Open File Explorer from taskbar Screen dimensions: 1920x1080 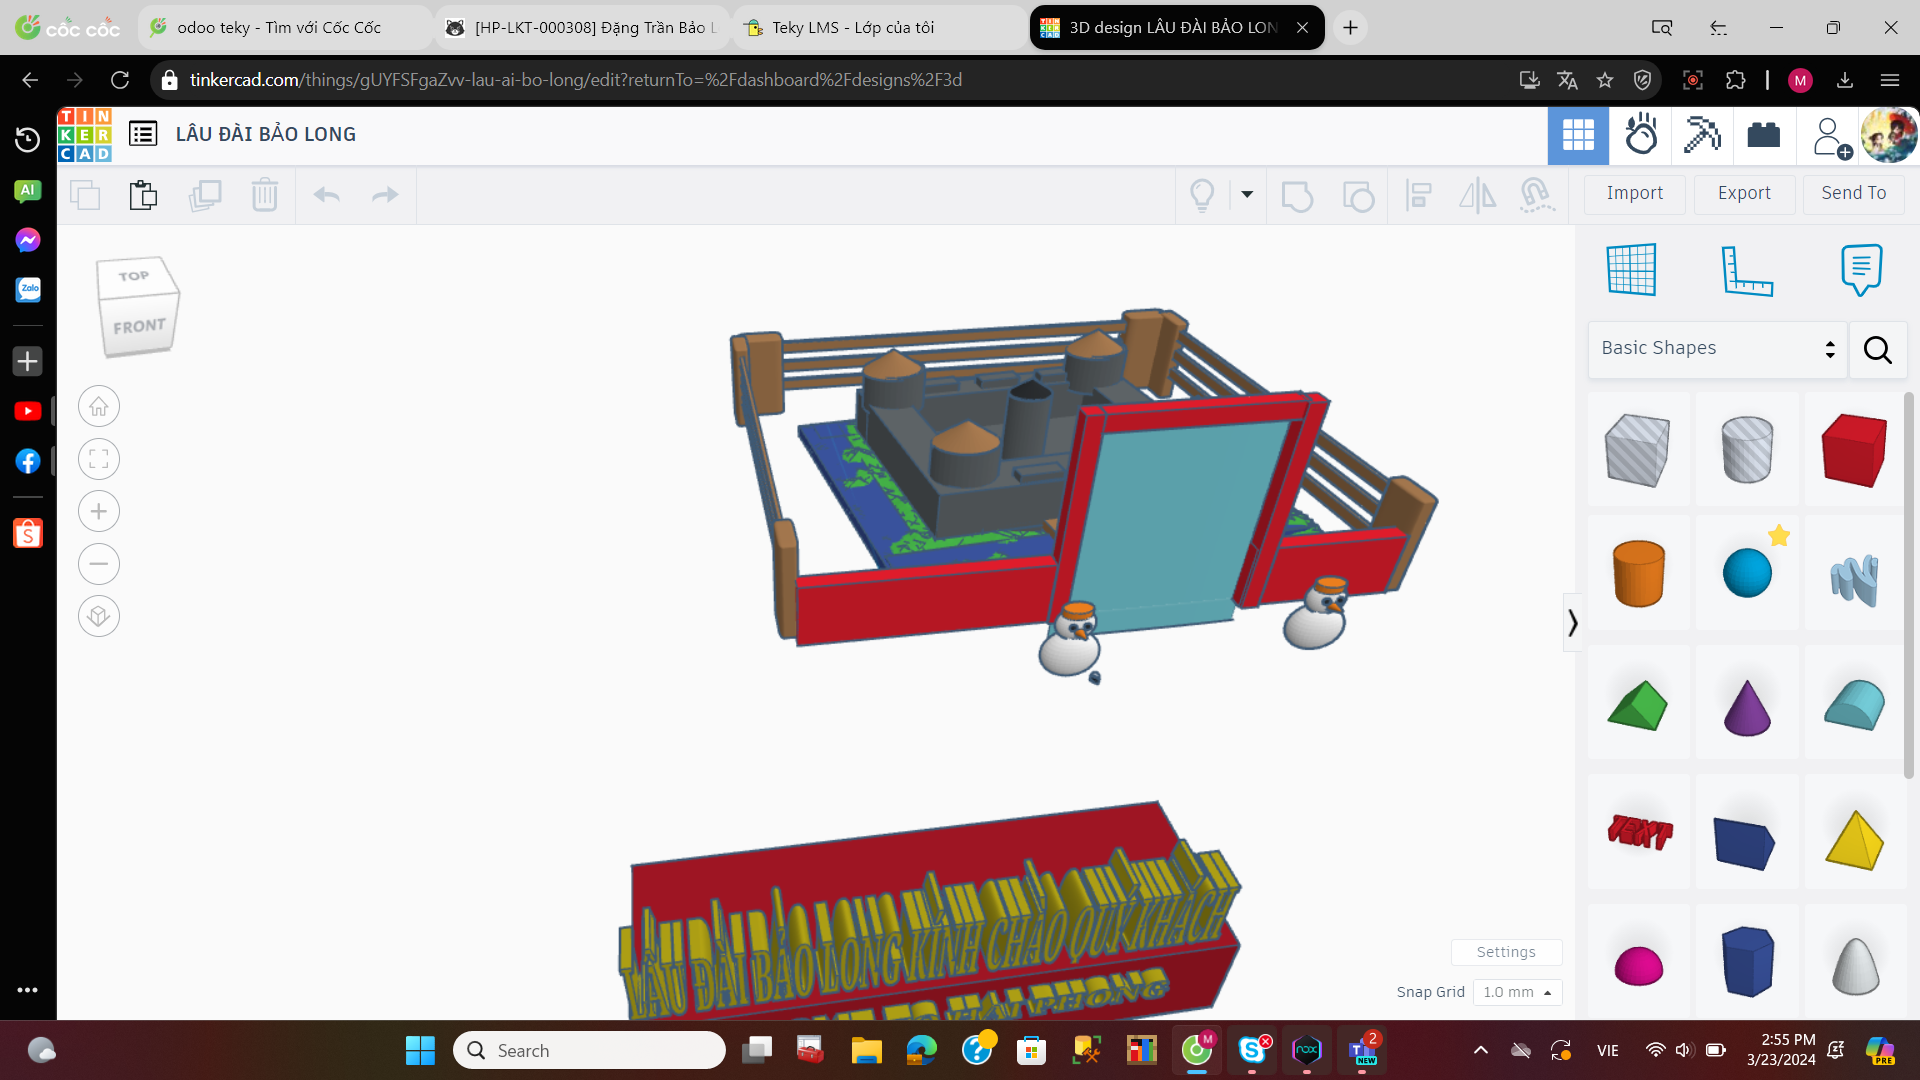point(866,1050)
